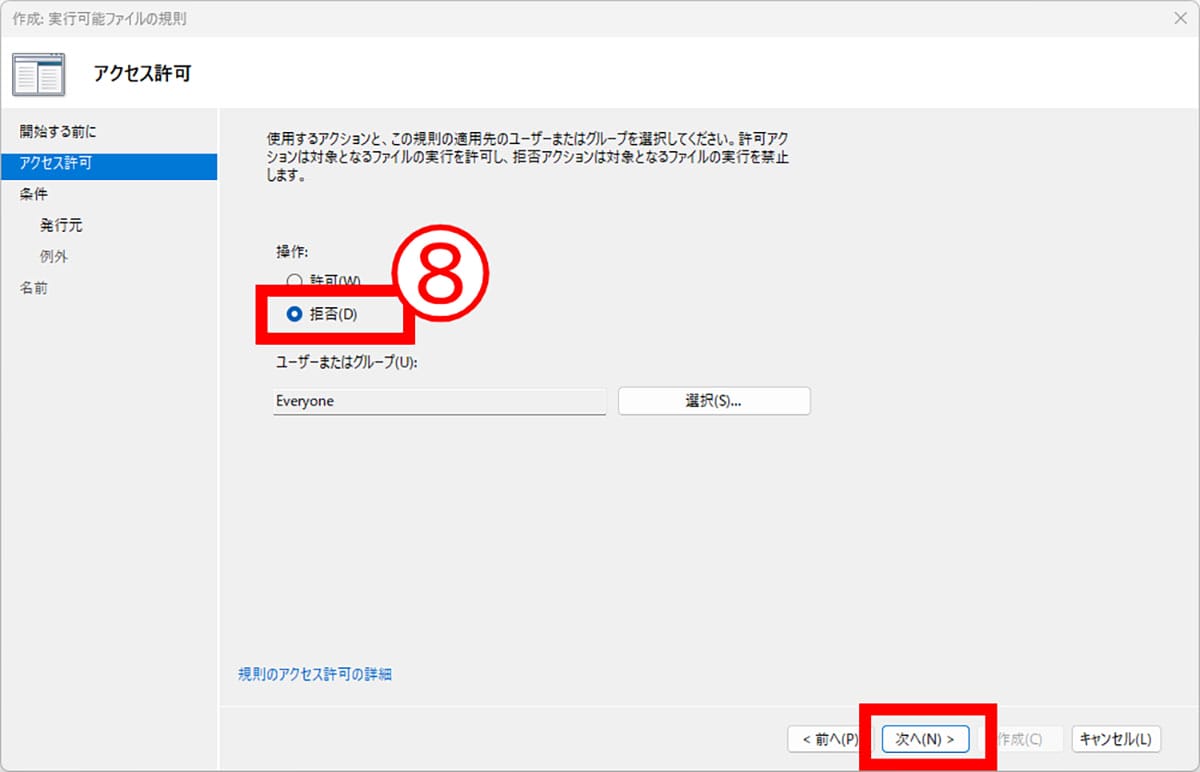The image size is (1200, 772).
Task: Click the Everyone user or group field
Action: pyautogui.click(x=439, y=401)
